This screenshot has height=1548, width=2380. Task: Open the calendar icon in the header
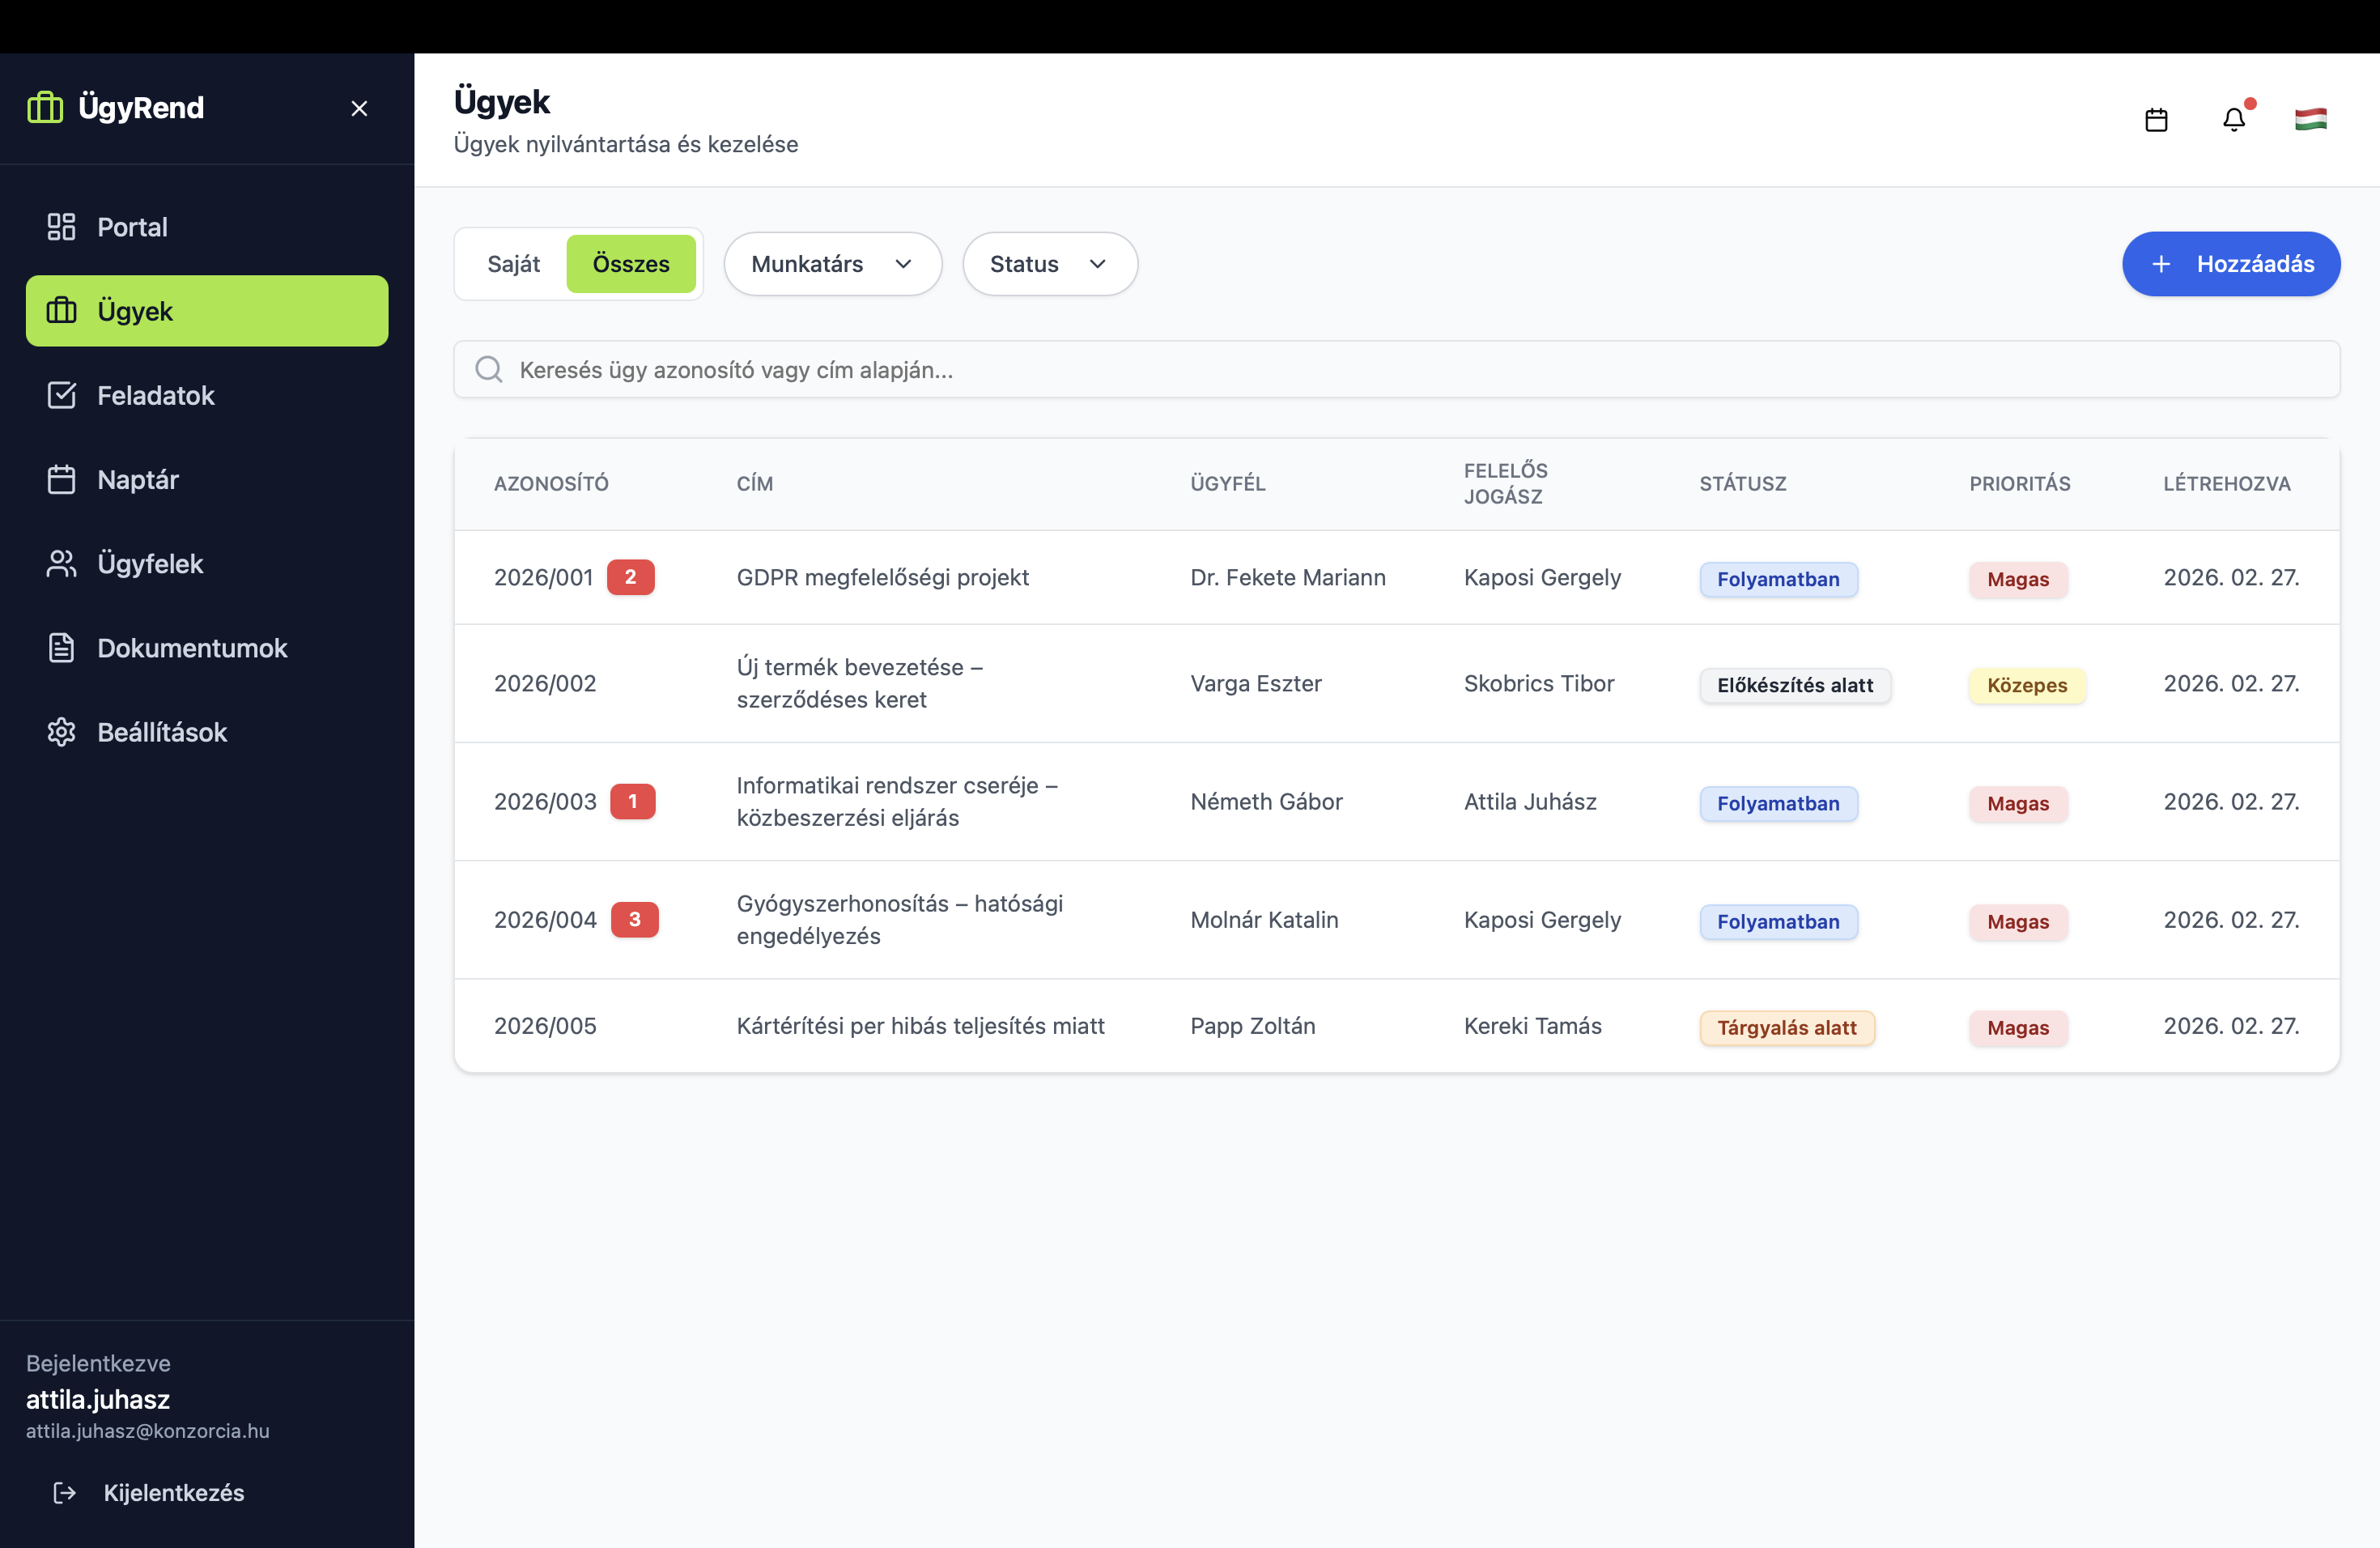pyautogui.click(x=2156, y=120)
